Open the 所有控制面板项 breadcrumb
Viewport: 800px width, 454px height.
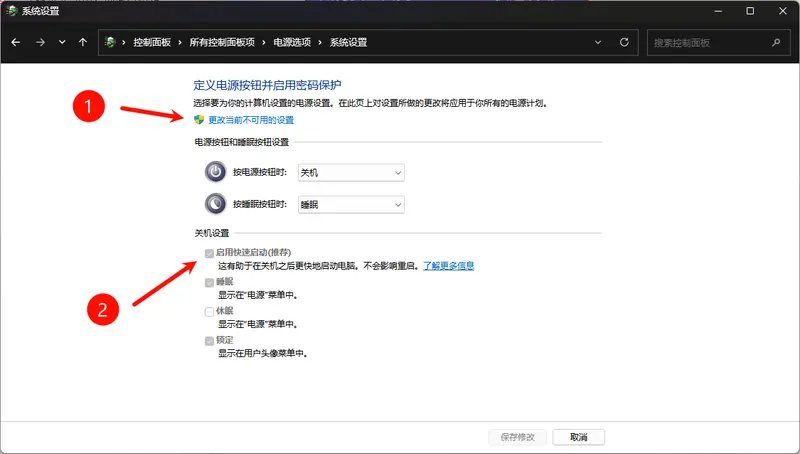(222, 42)
